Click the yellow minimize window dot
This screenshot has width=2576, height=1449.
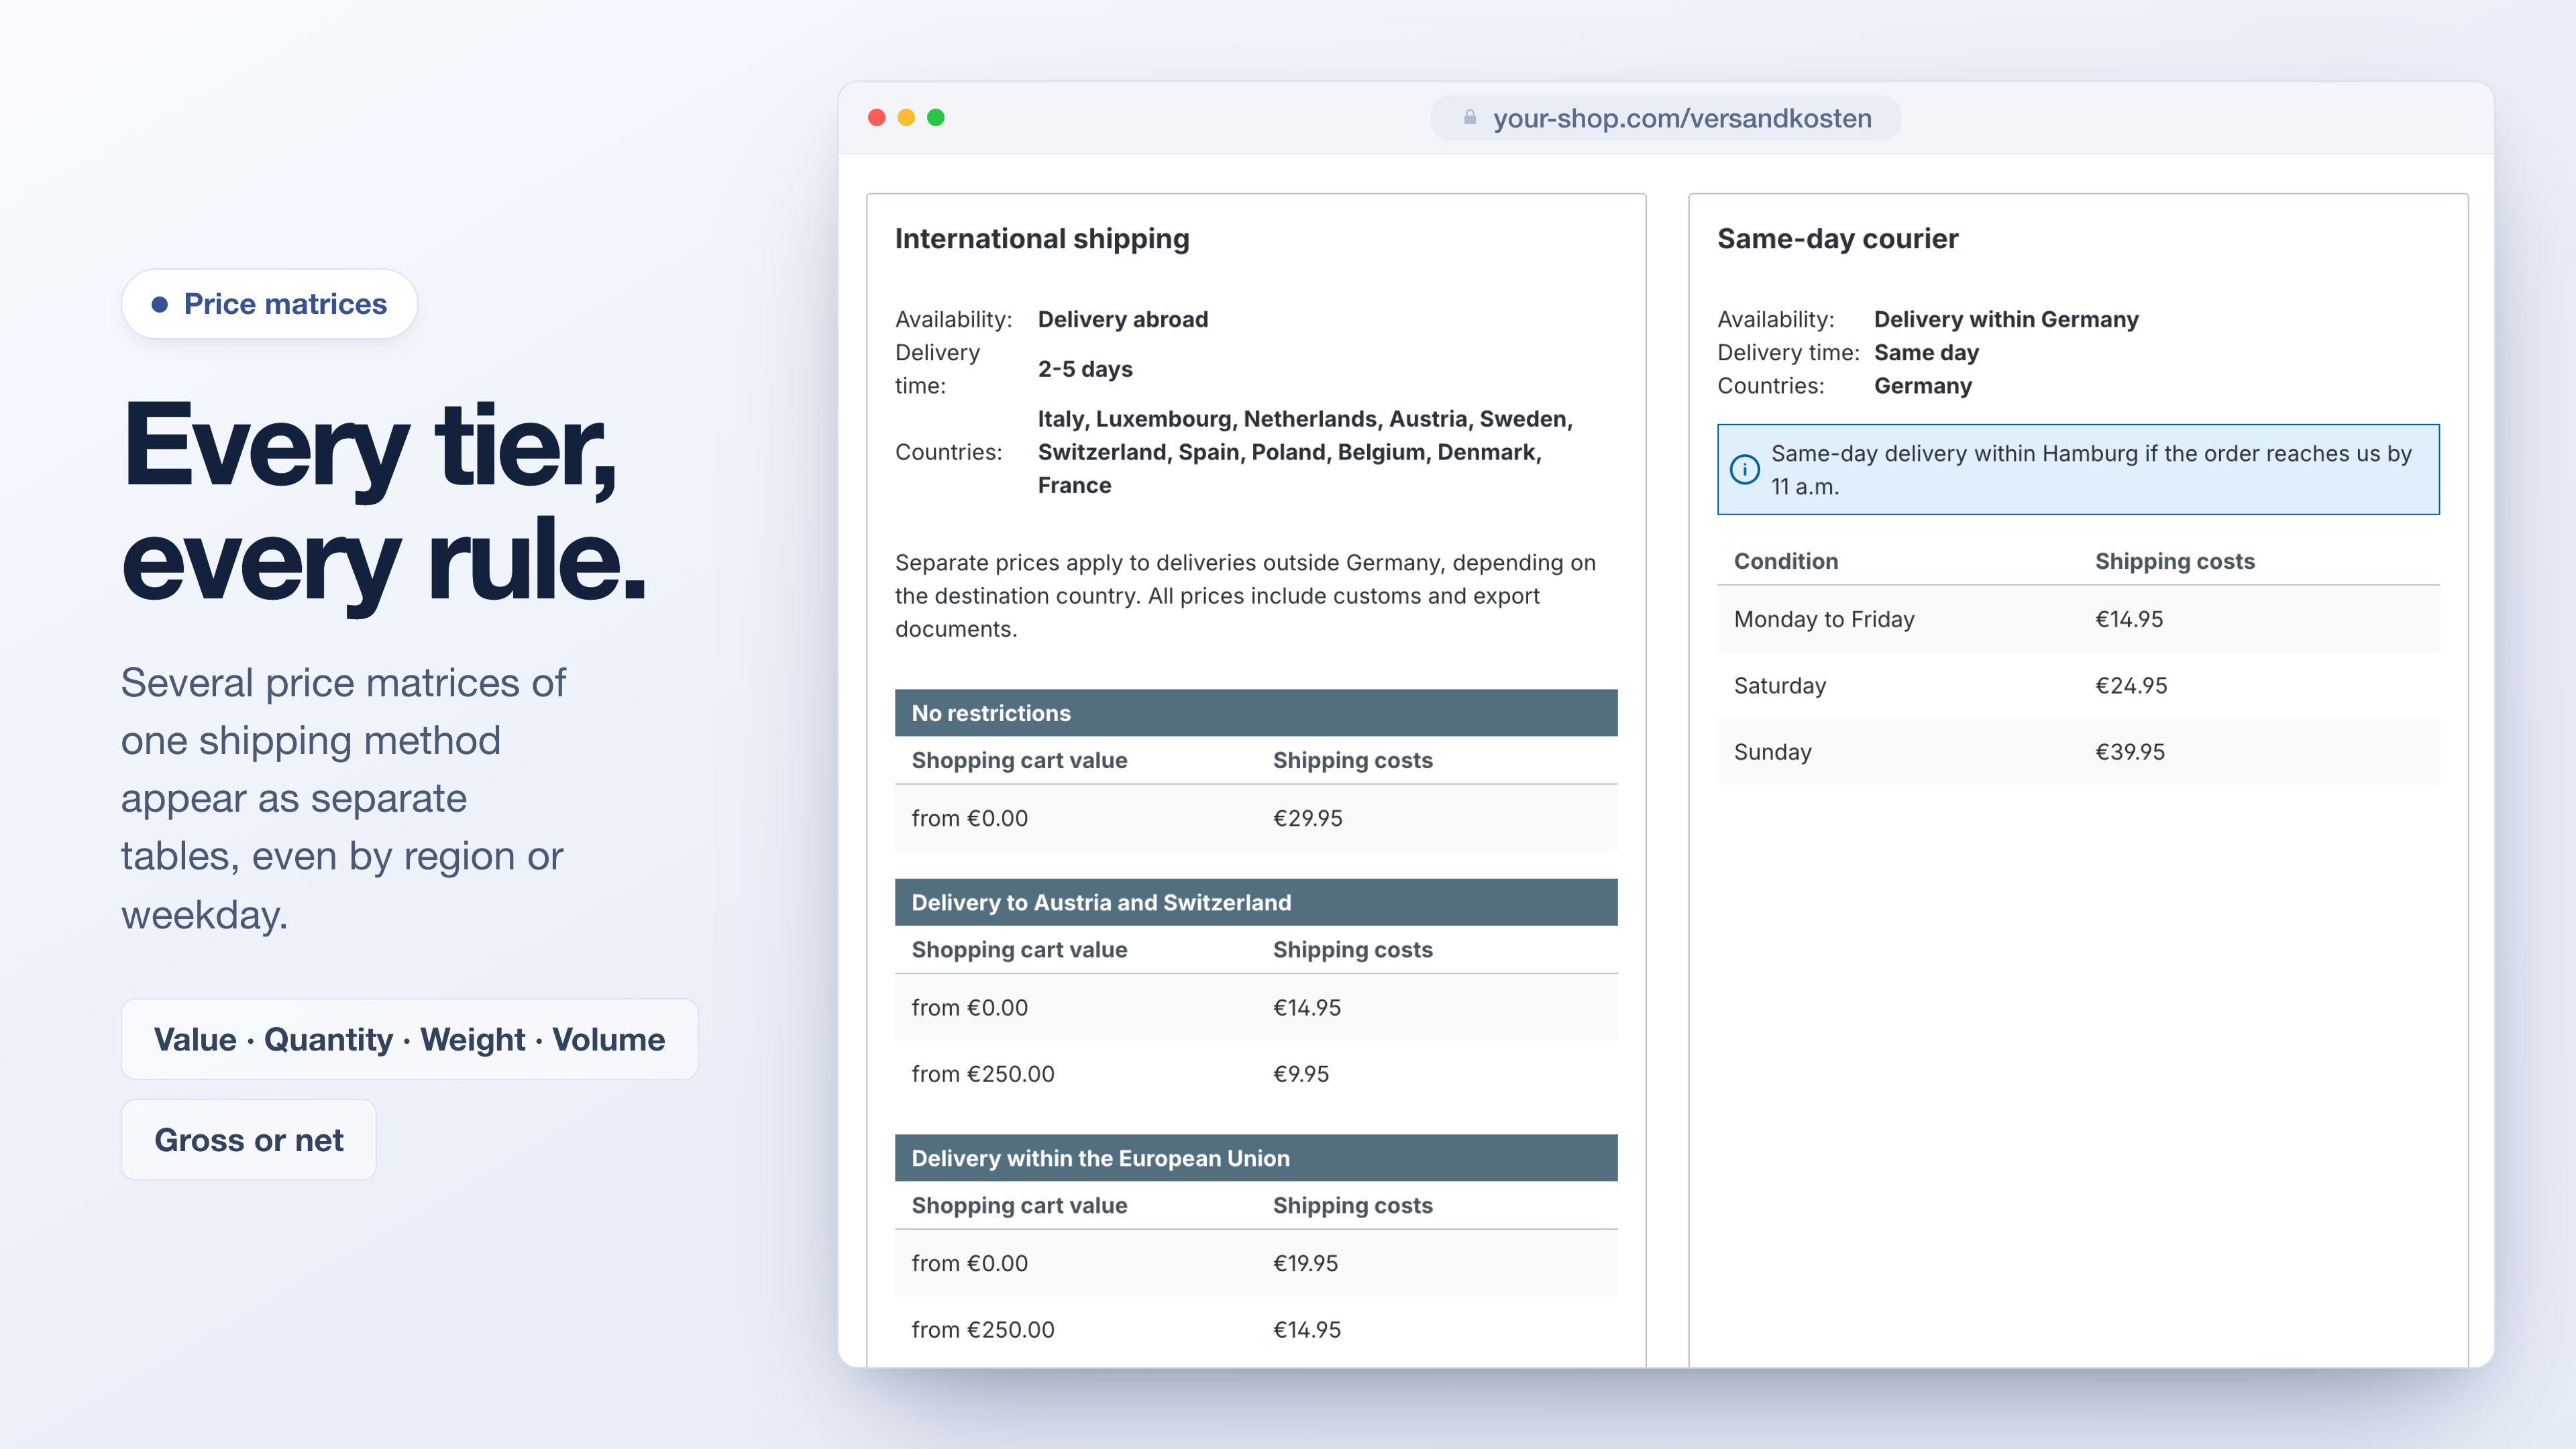[906, 117]
